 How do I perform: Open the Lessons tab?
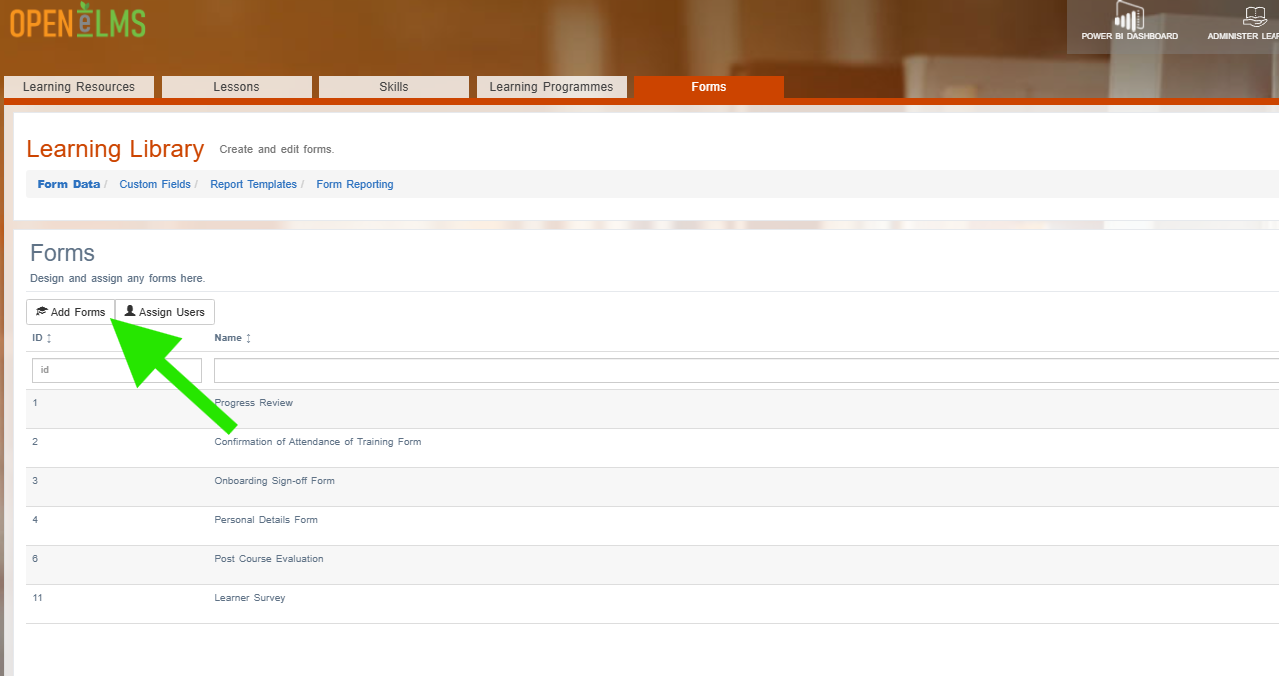point(237,87)
